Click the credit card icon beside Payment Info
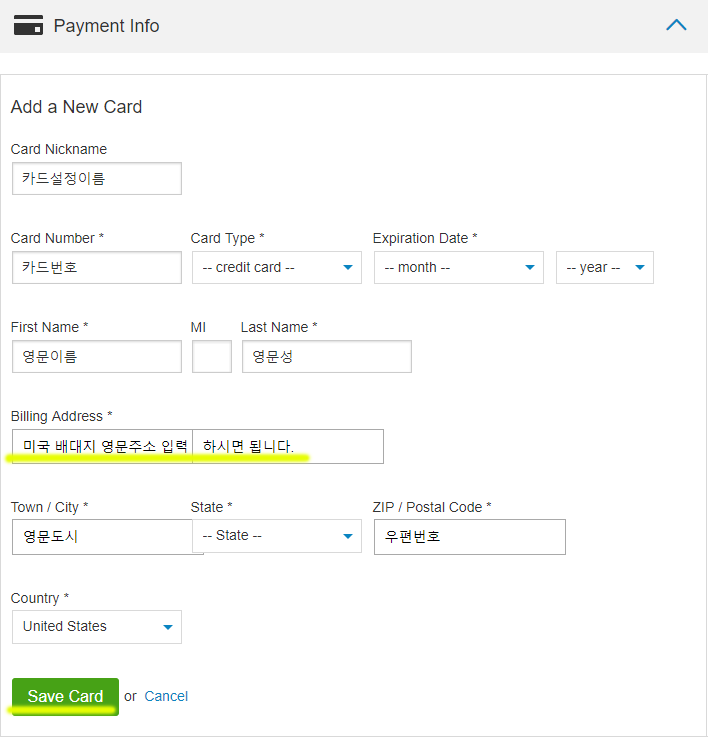This screenshot has height=737, width=708. pyautogui.click(x=28, y=25)
